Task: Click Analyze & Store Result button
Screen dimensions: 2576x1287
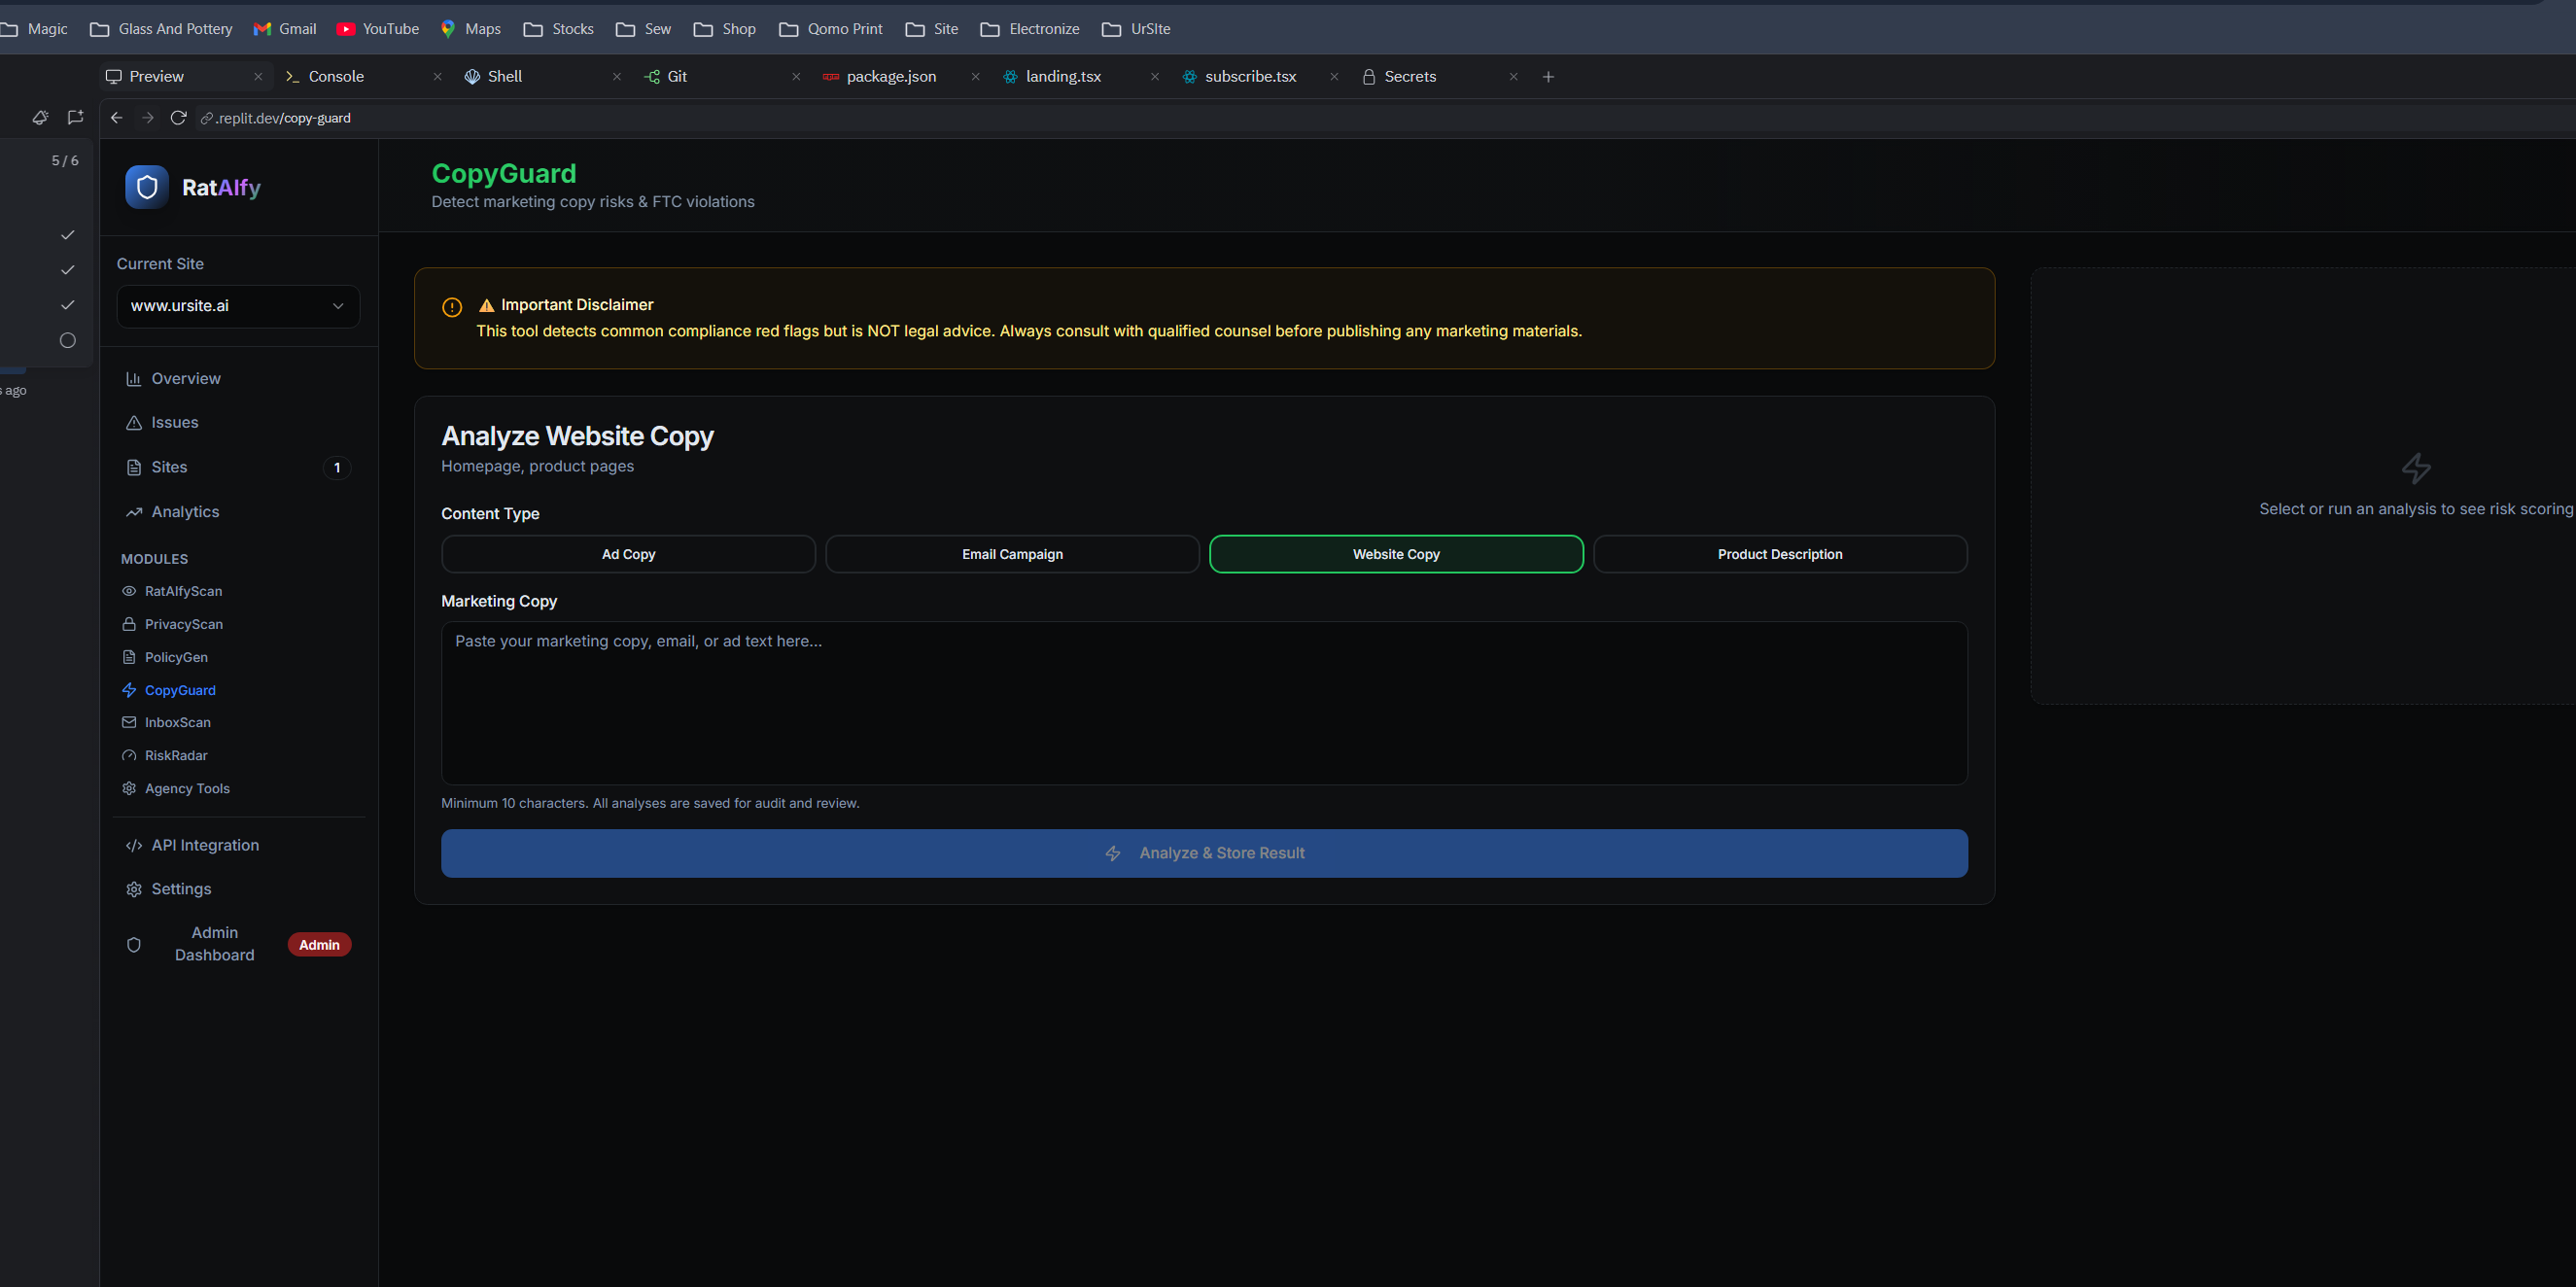Action: point(1204,852)
